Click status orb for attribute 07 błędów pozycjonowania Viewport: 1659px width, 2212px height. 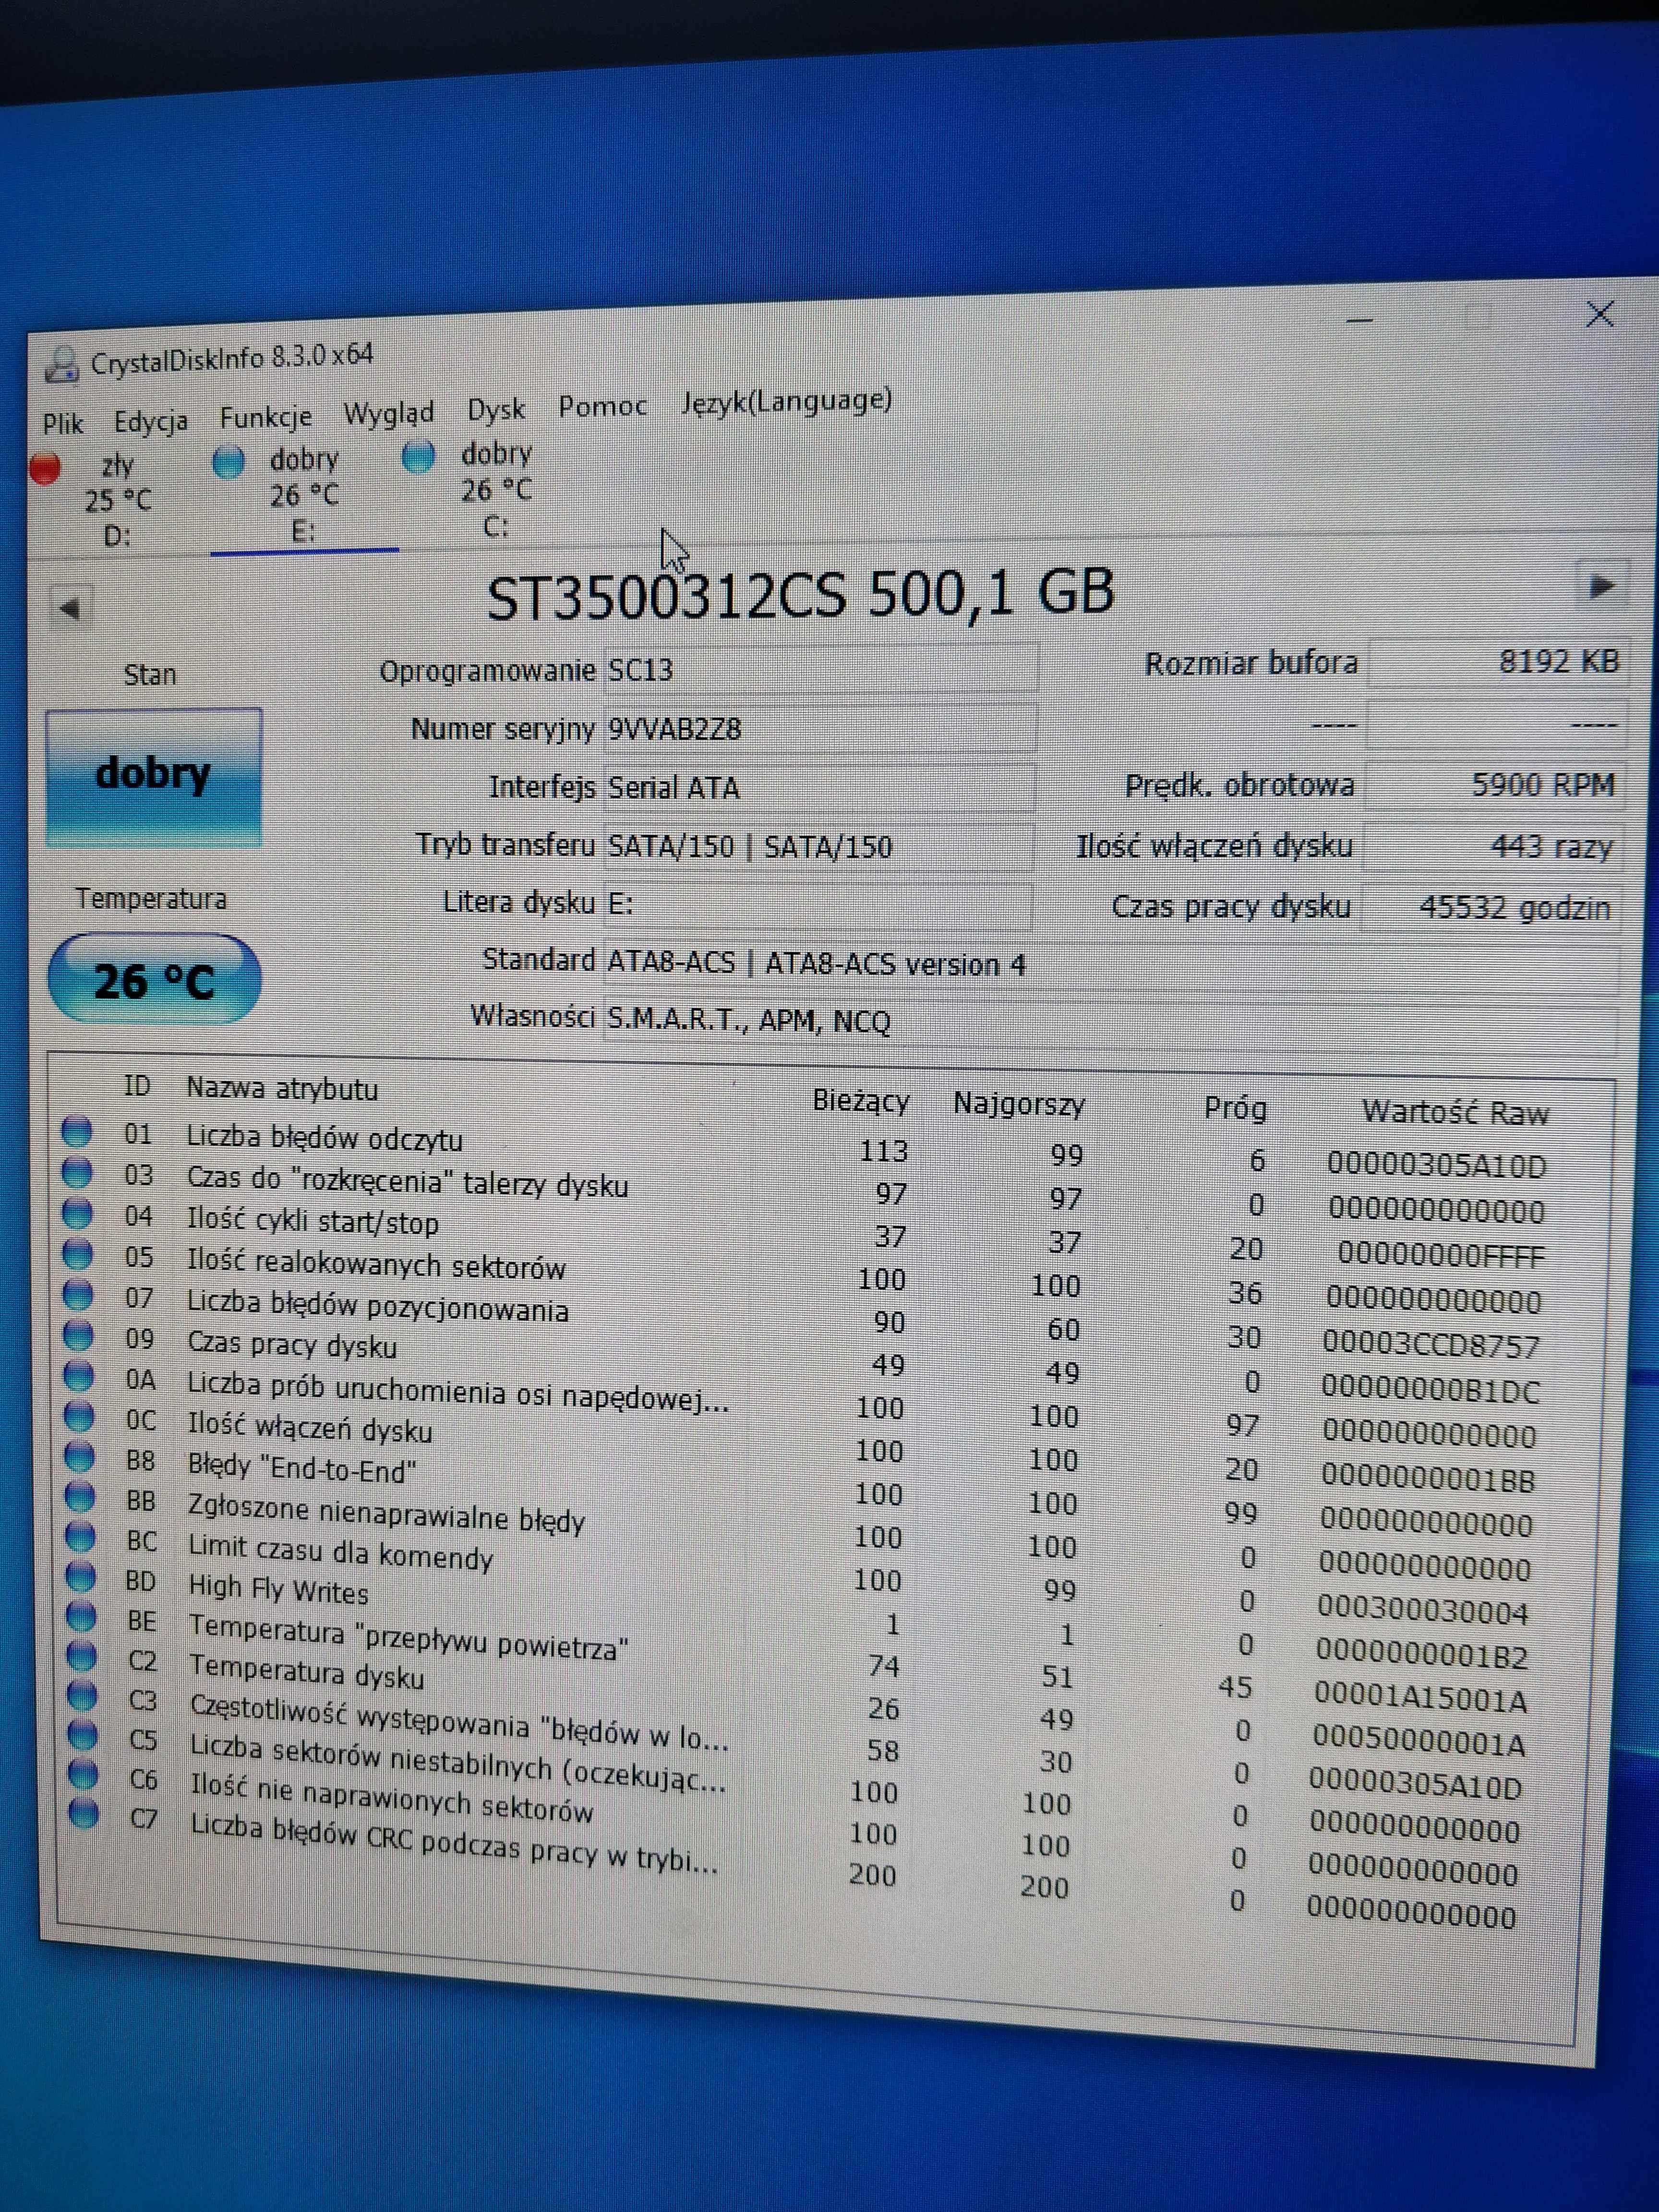click(78, 1295)
